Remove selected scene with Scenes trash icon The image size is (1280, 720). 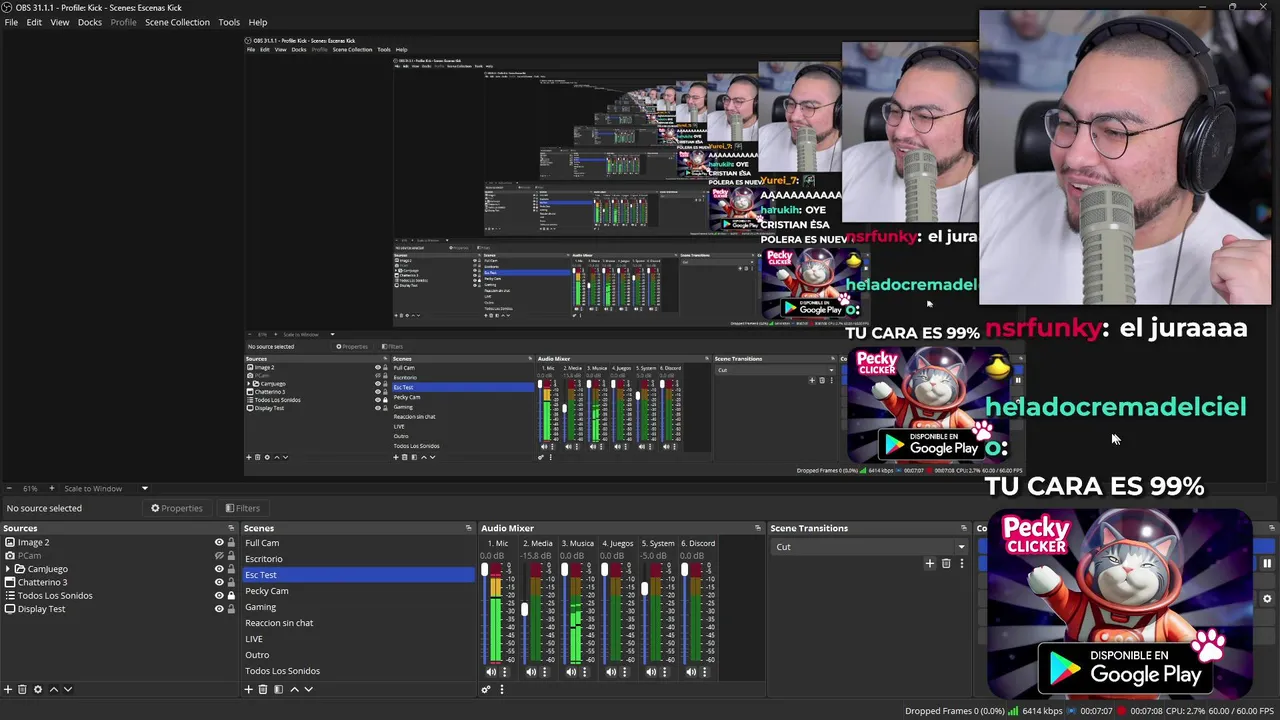[x=263, y=689]
